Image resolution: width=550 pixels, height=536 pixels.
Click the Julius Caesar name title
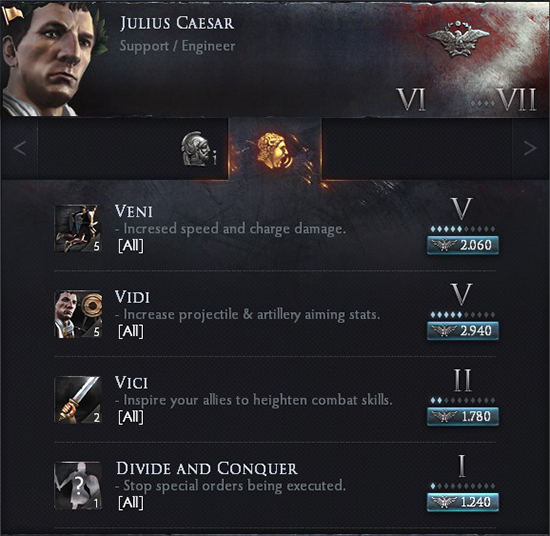click(x=177, y=24)
